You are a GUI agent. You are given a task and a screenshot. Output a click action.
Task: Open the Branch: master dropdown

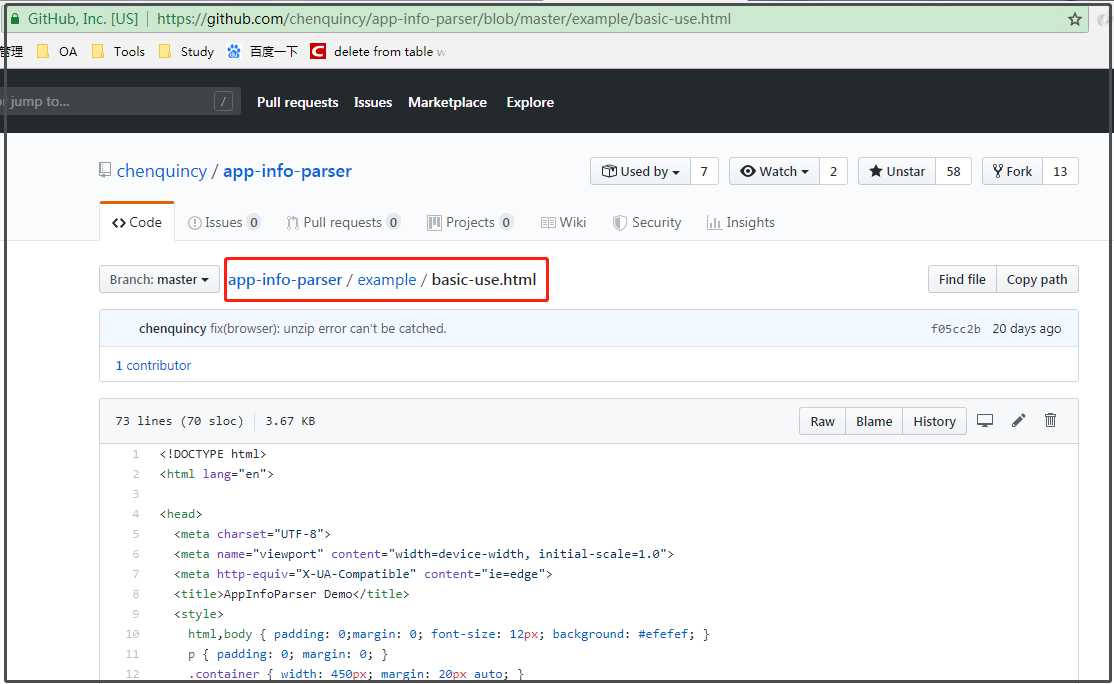(159, 280)
